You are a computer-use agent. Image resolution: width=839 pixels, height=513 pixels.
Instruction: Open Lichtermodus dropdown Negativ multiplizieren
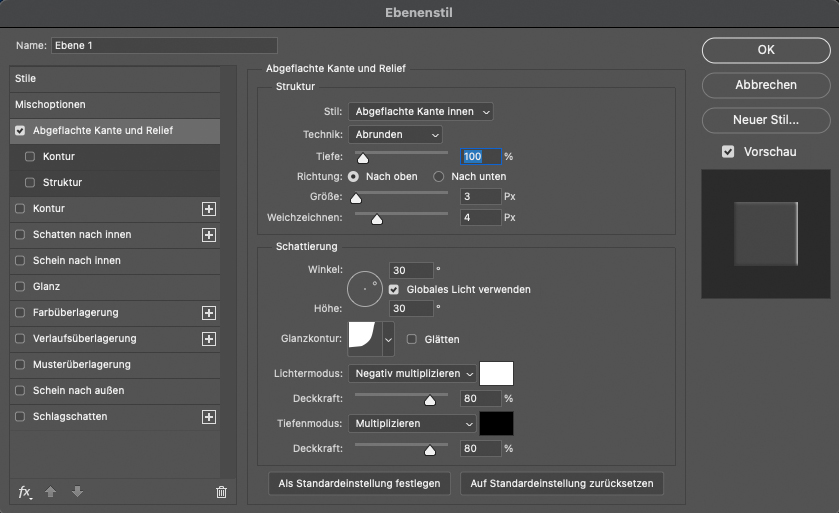pyautogui.click(x=412, y=373)
